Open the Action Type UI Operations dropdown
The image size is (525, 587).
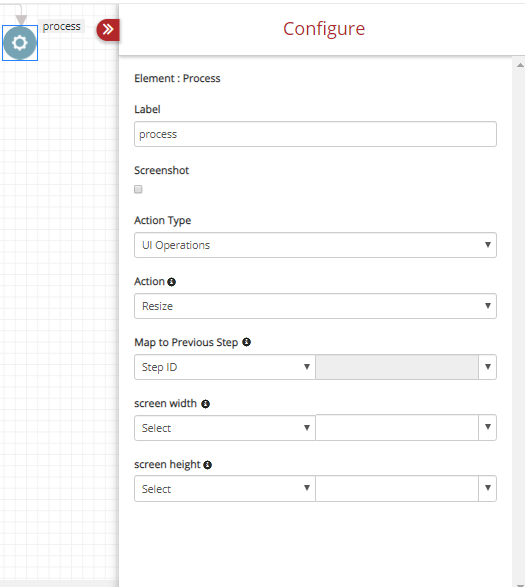point(315,245)
